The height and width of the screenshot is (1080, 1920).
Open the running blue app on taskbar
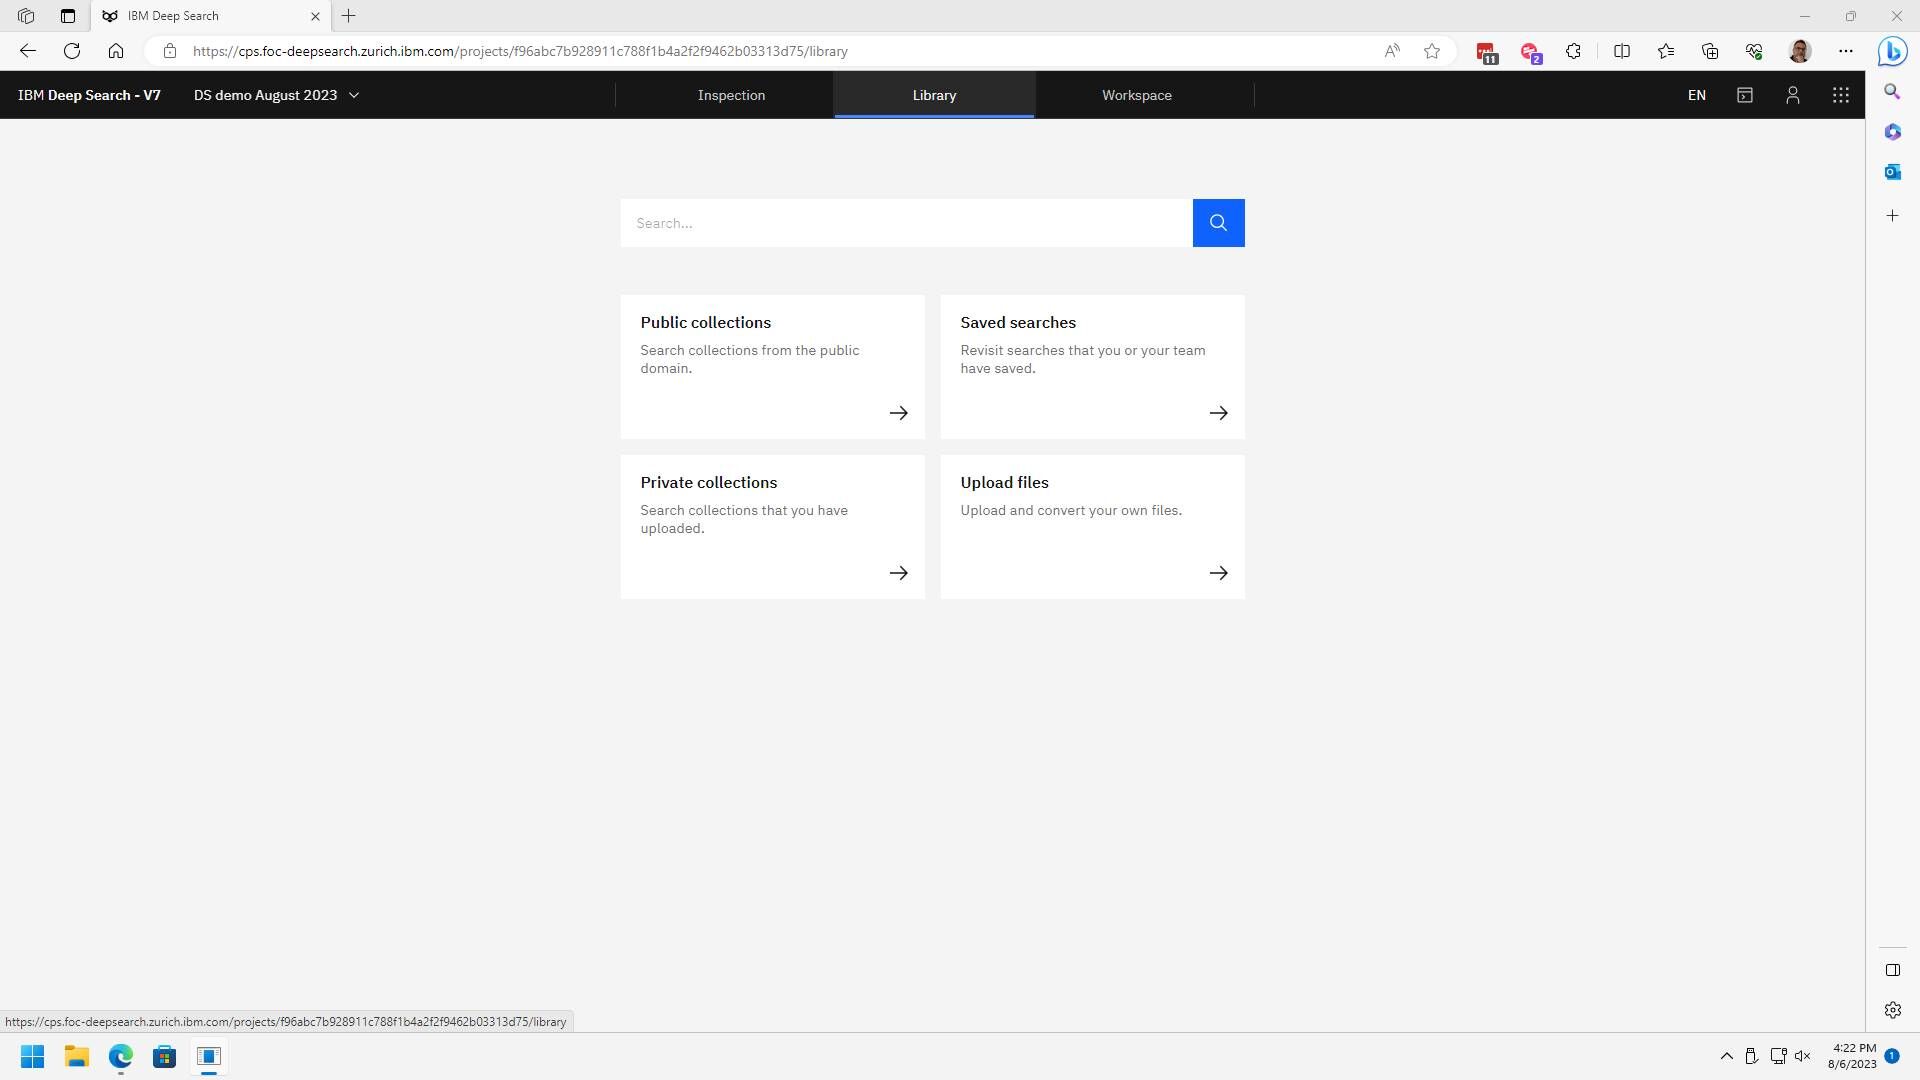coord(208,1056)
